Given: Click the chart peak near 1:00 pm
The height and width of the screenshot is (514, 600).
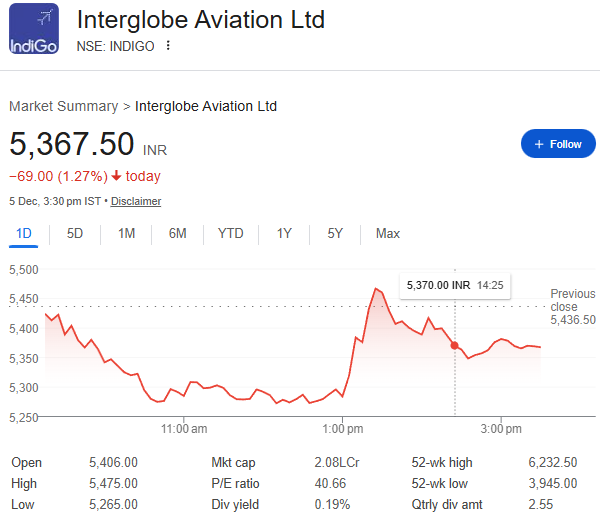Looking at the screenshot, I should pyautogui.click(x=376, y=289).
